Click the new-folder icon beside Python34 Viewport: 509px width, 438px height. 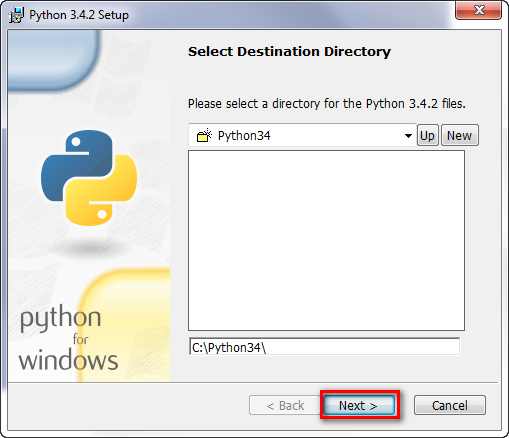click(204, 135)
